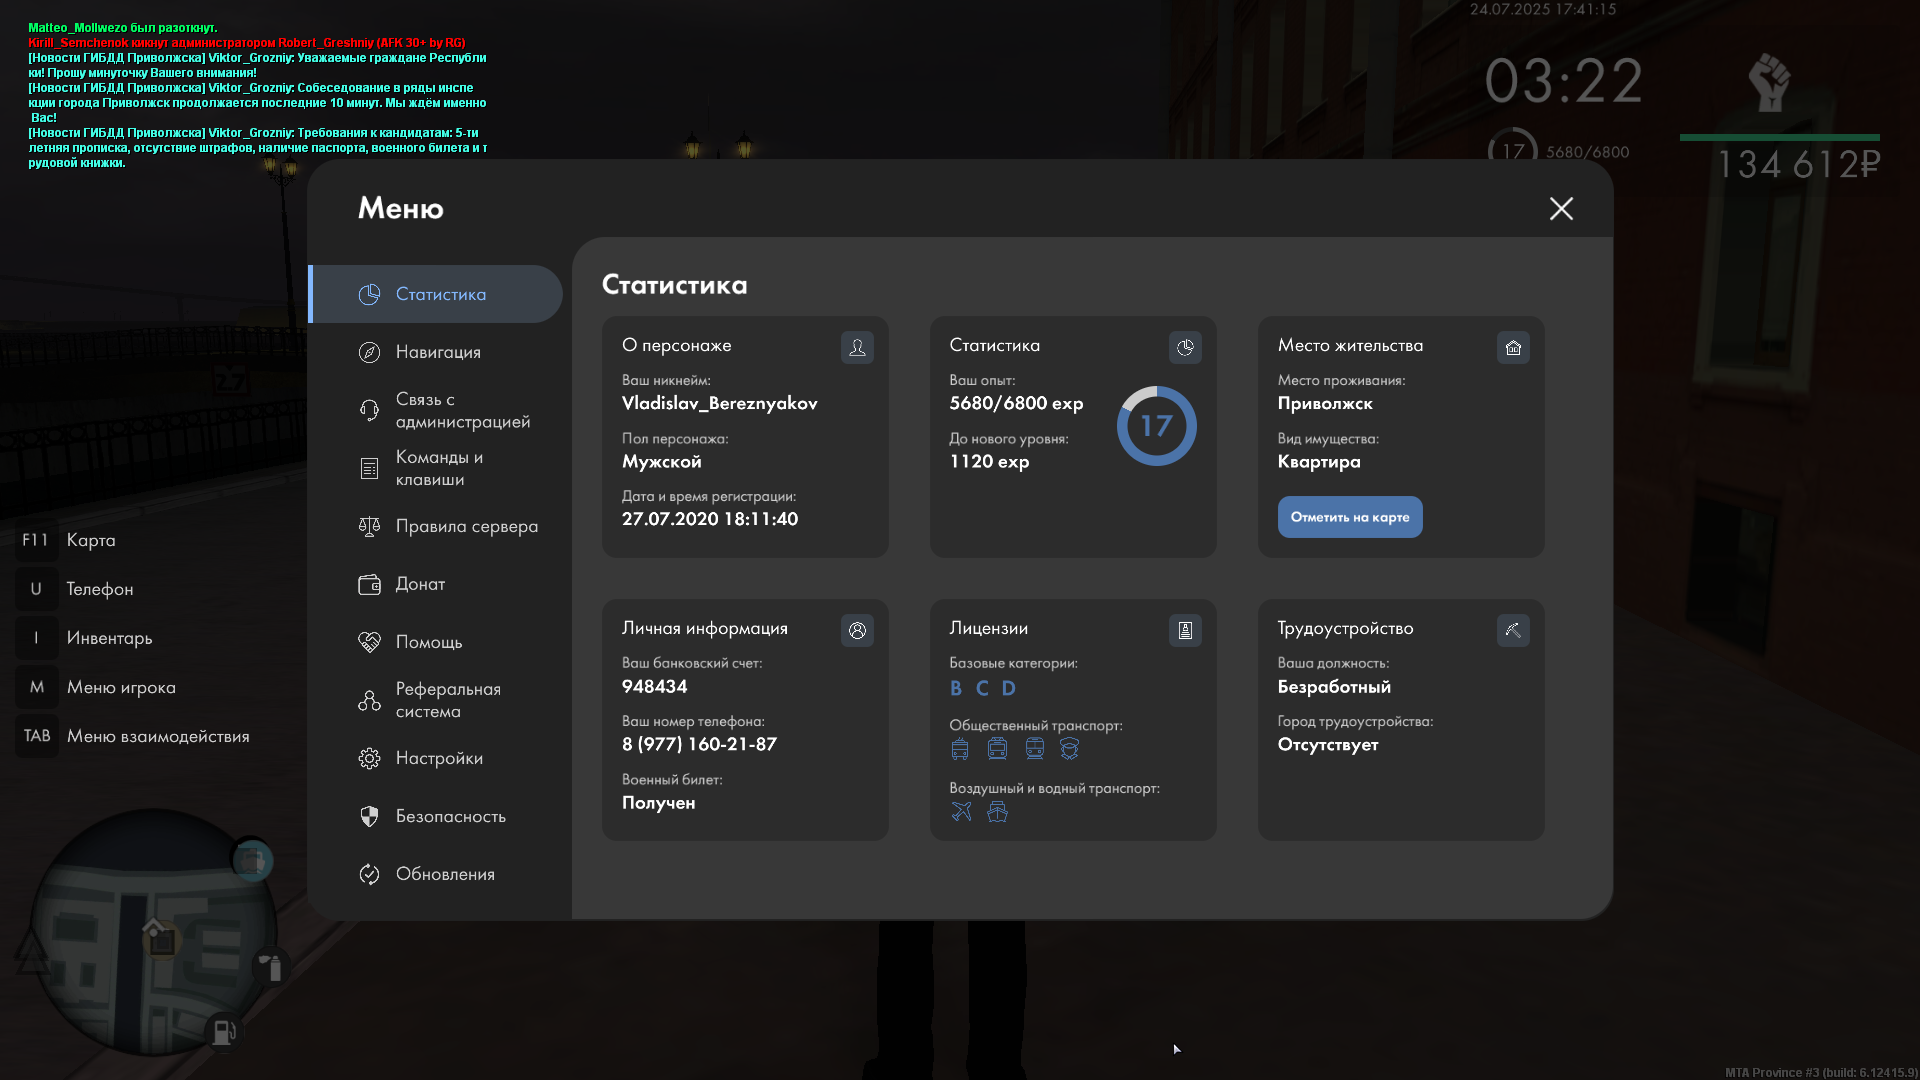Open Реферальная система section
1920x1080 pixels.
[x=447, y=700]
